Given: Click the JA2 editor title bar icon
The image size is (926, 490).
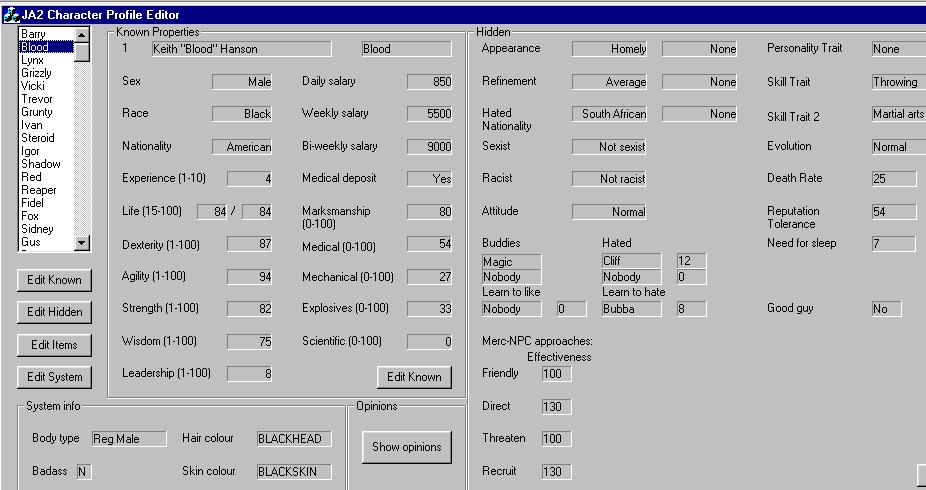Looking at the screenshot, I should tap(11, 14).
